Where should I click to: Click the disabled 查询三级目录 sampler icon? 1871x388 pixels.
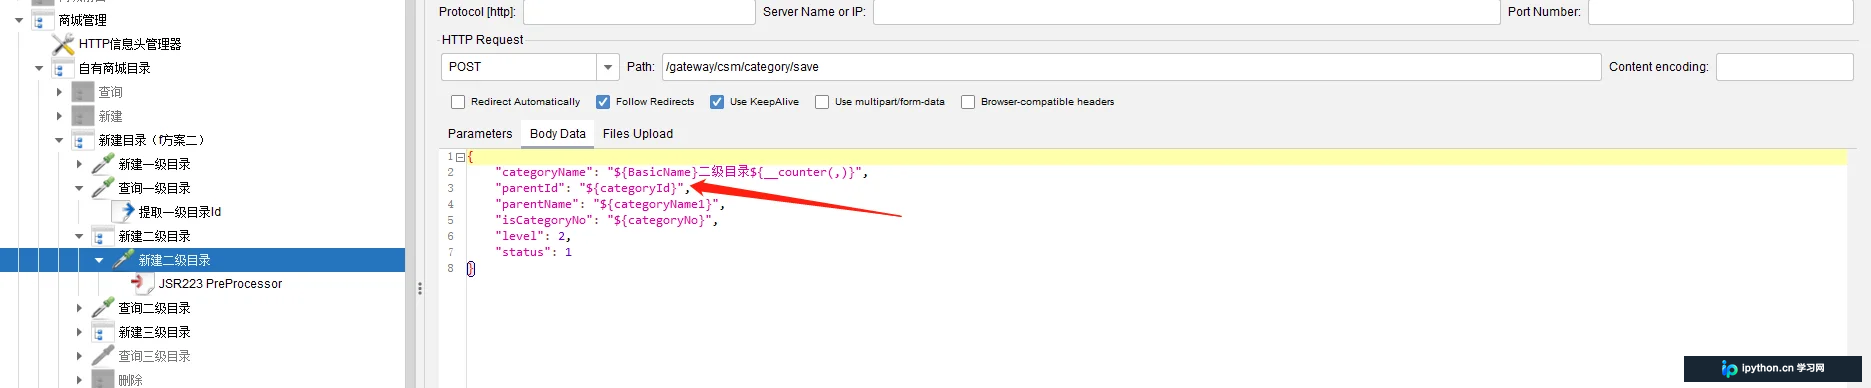[103, 356]
